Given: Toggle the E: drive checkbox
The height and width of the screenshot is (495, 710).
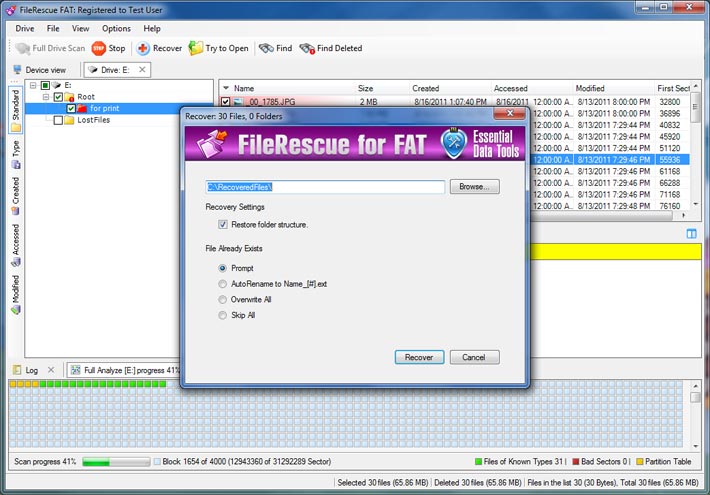Looking at the screenshot, I should [45, 85].
